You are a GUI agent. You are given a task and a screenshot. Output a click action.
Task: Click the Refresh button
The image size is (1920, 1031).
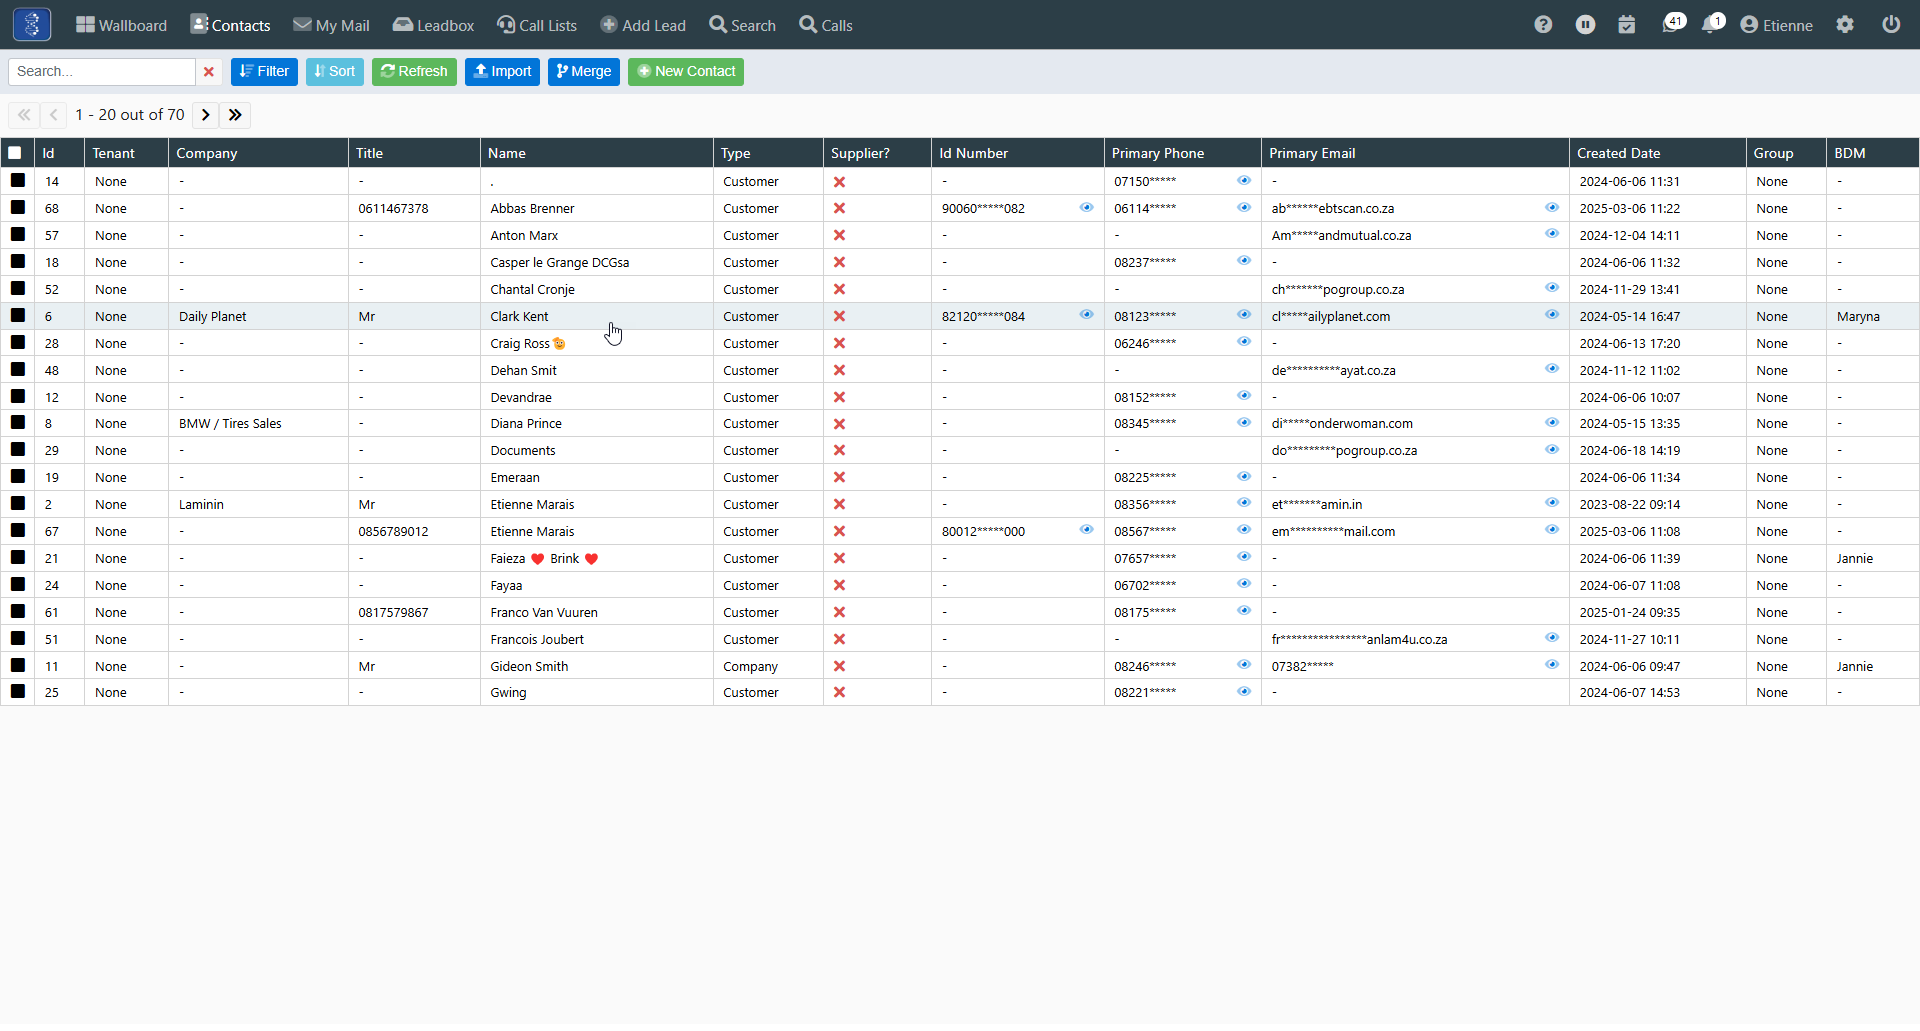pos(414,72)
